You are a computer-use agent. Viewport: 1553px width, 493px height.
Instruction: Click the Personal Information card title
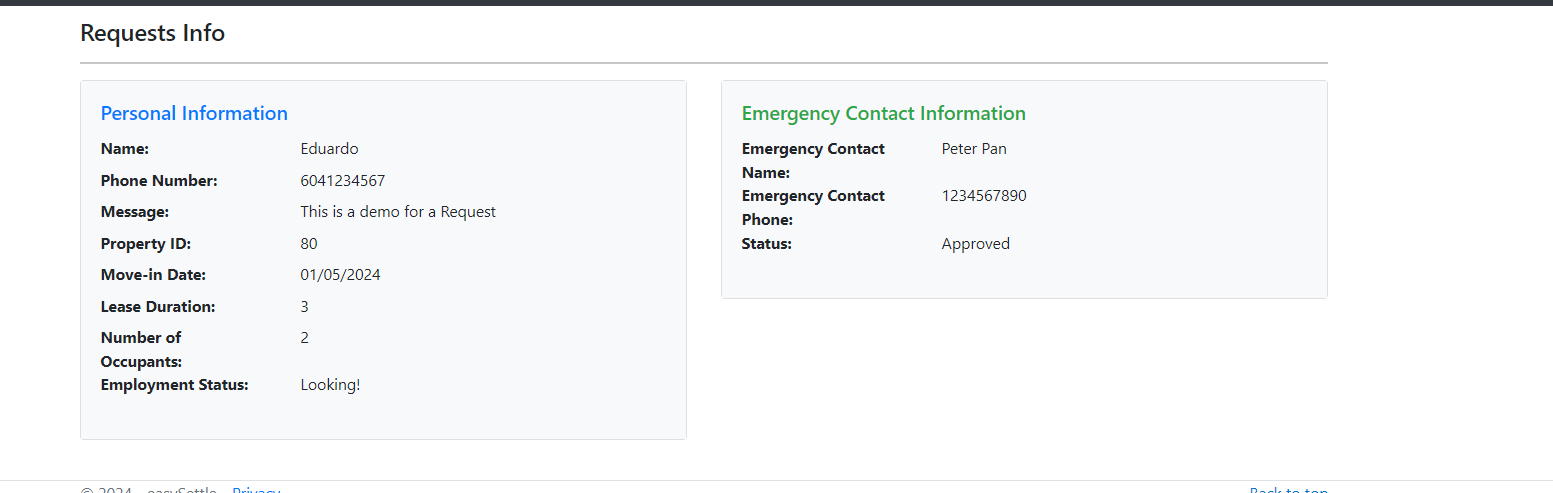[x=194, y=113]
